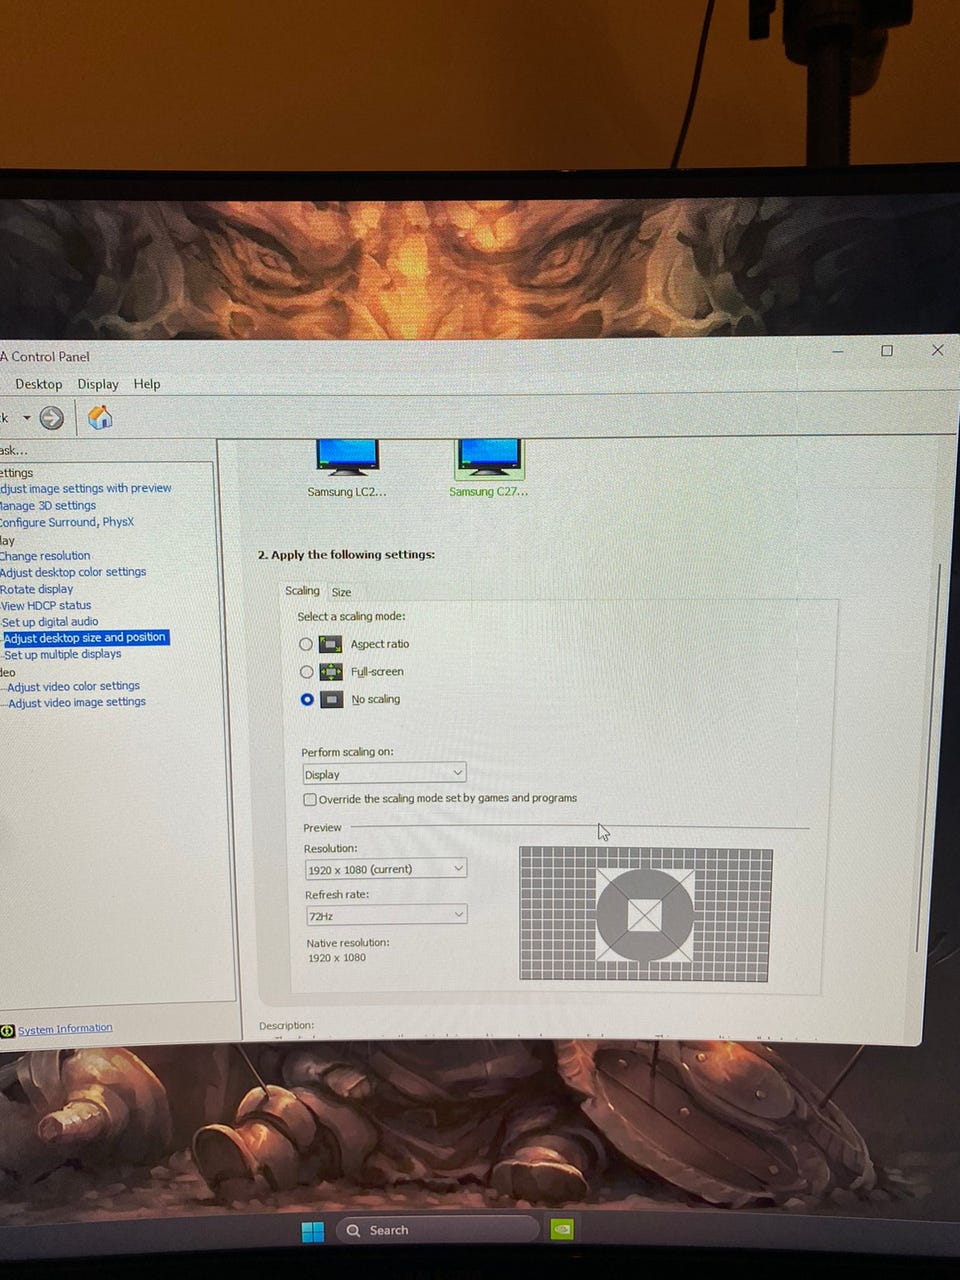The height and width of the screenshot is (1280, 960).
Task: Click the Full-screen scaling mode icon
Action: (331, 672)
